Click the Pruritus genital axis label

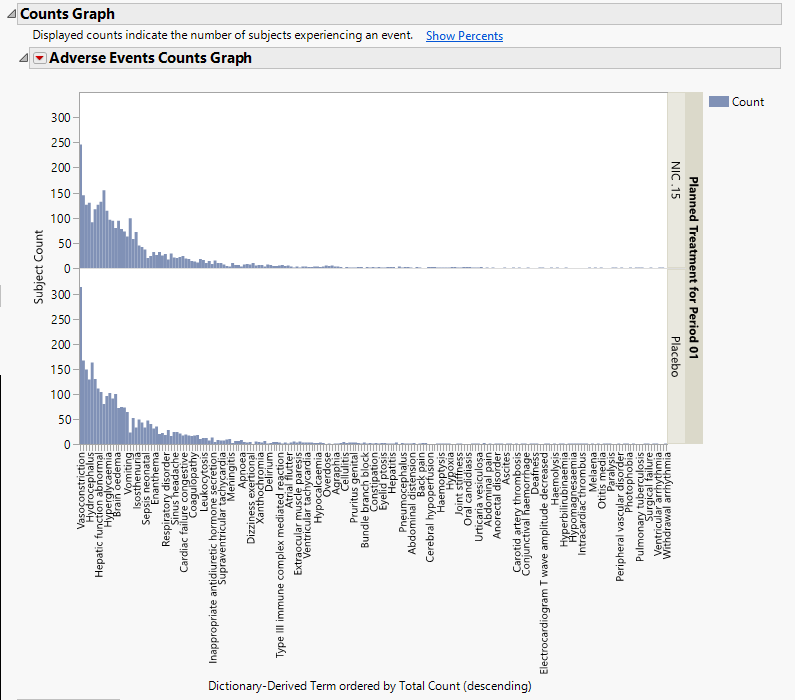tap(354, 487)
